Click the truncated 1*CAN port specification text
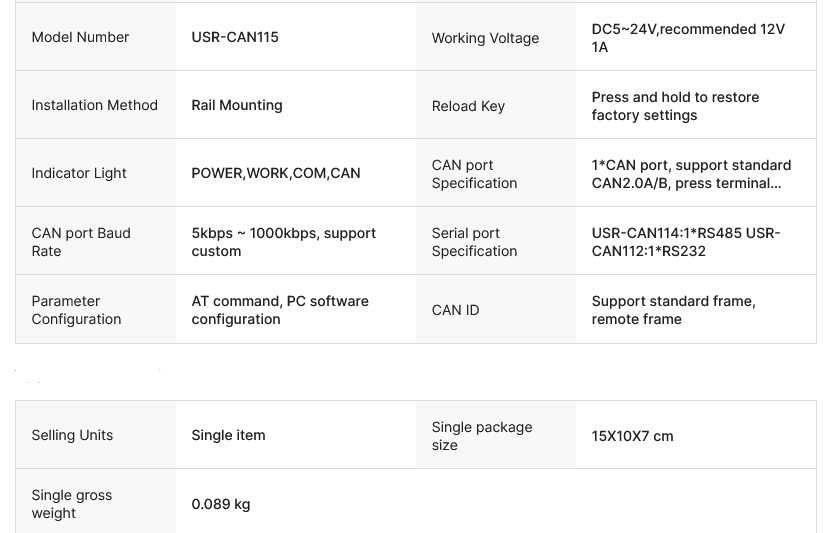The image size is (826, 533). coord(691,174)
